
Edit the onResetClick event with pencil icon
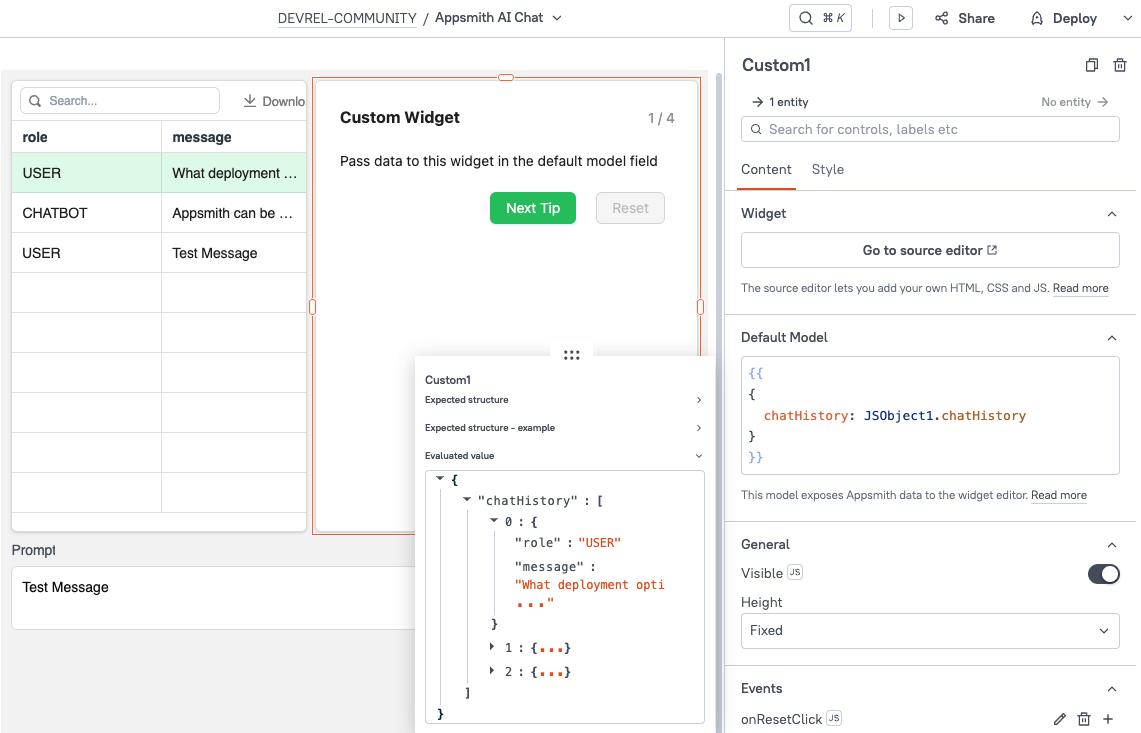[1060, 719]
